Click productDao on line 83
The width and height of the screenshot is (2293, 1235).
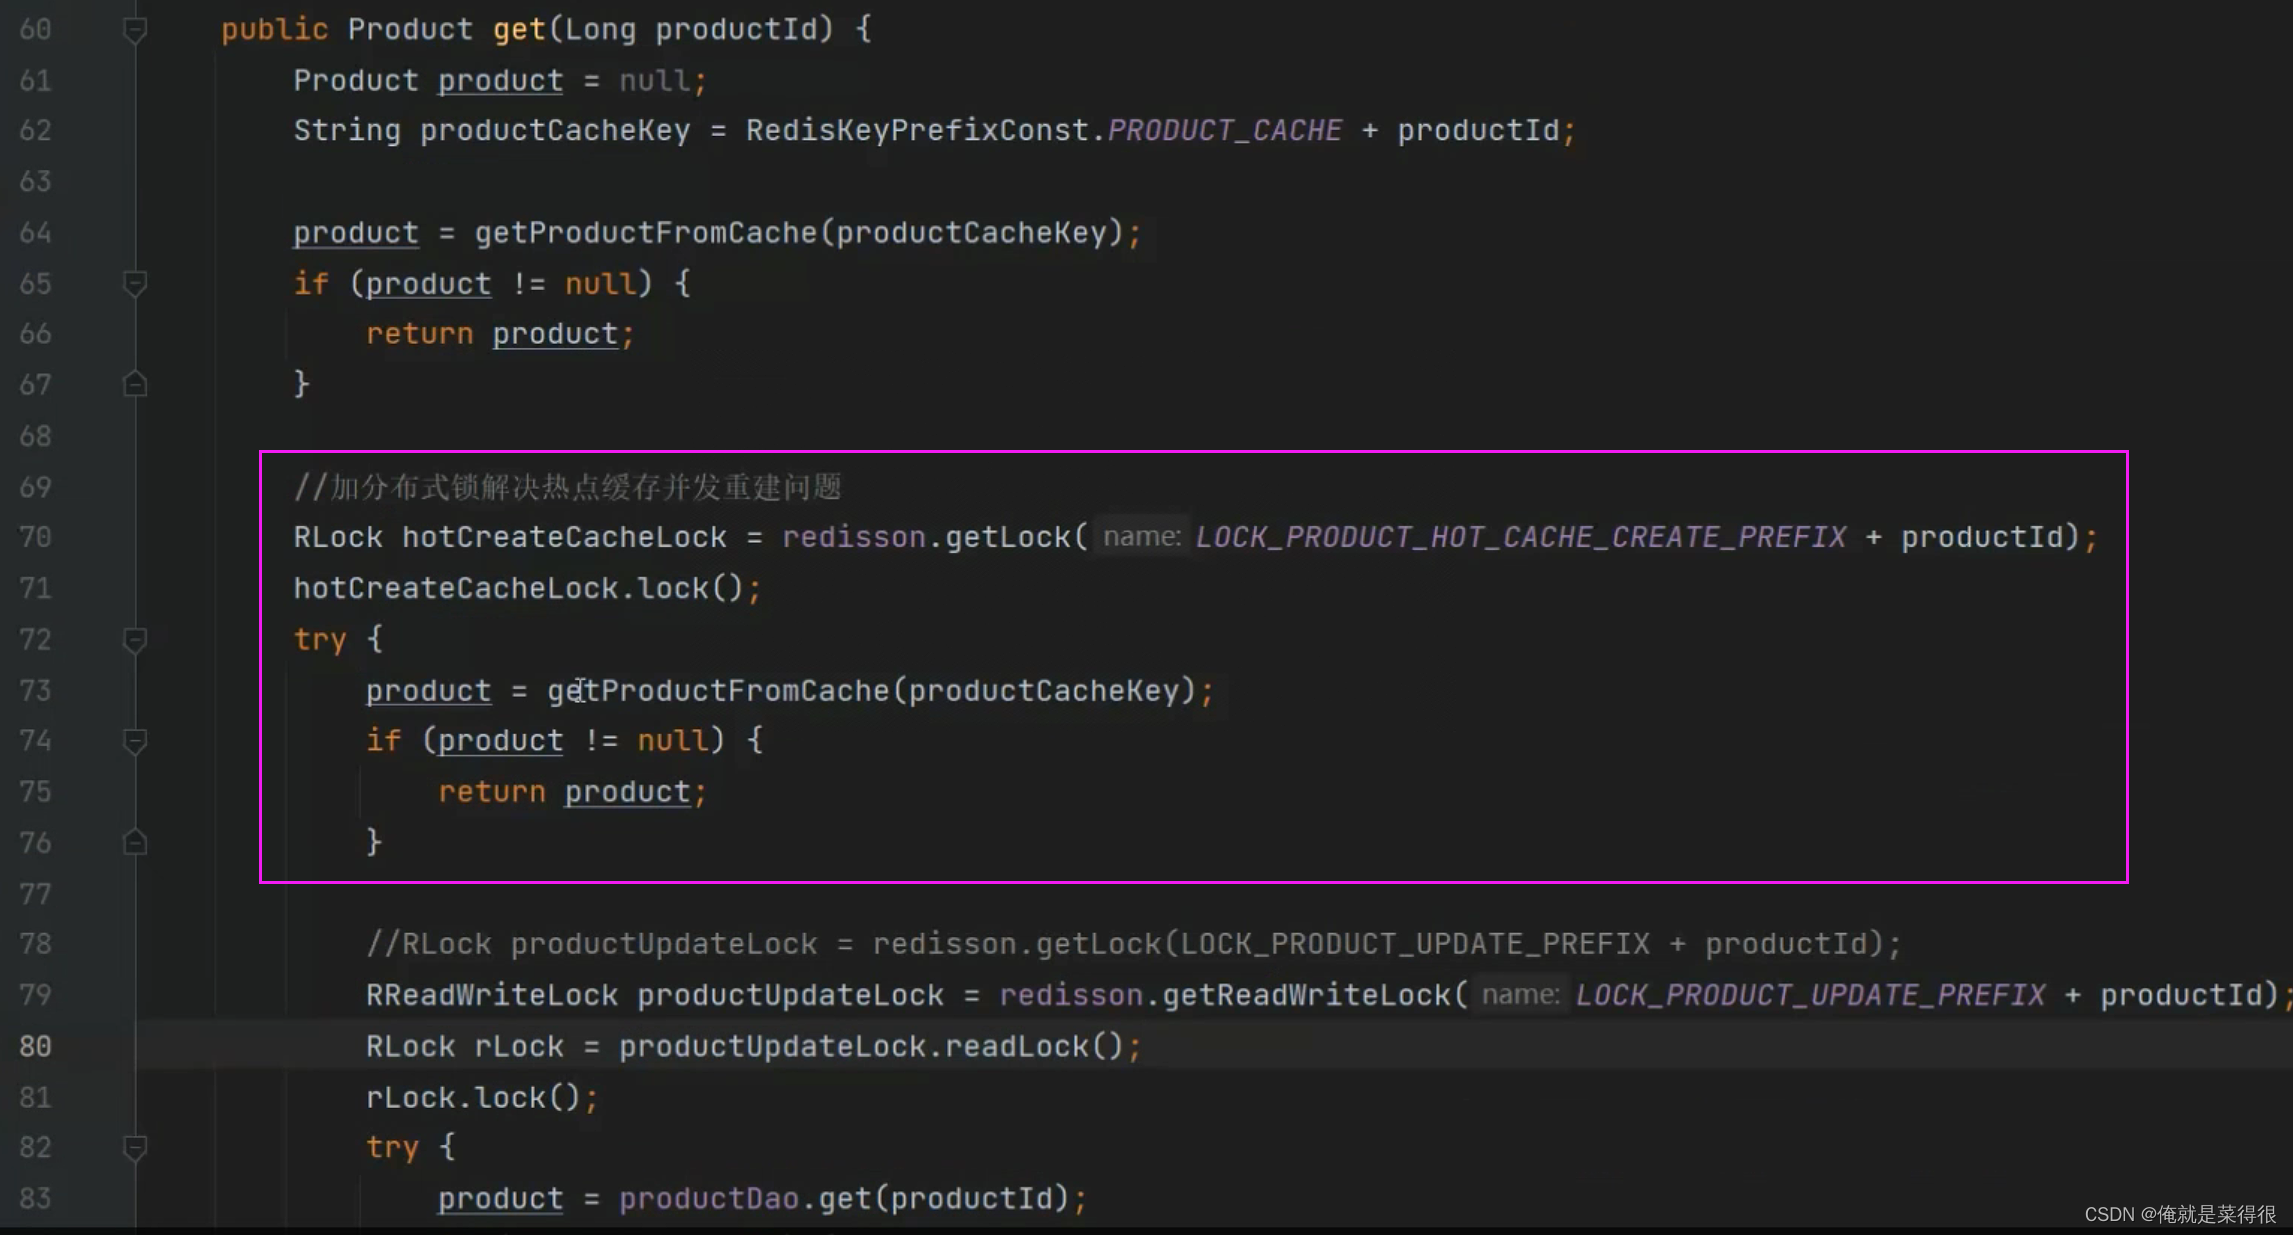click(x=709, y=1198)
